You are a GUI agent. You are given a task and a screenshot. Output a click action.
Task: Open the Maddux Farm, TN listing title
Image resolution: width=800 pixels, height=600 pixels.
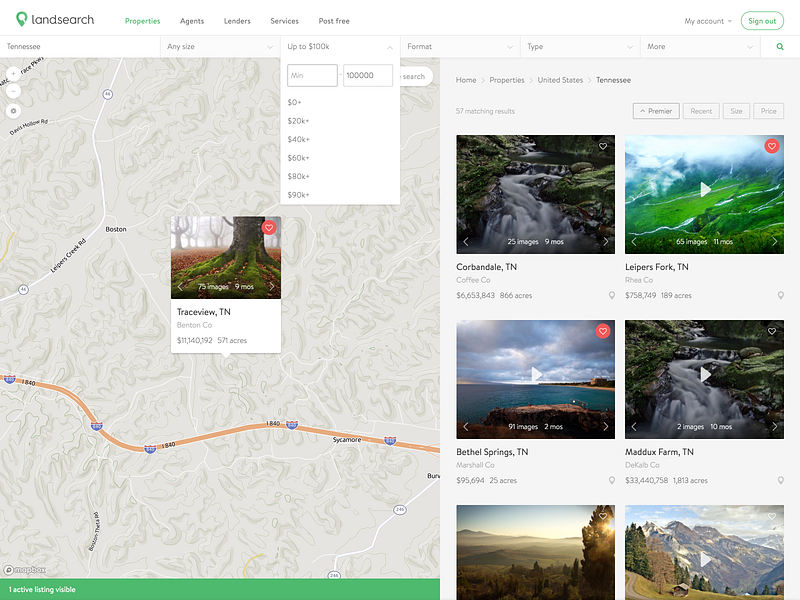[659, 452]
